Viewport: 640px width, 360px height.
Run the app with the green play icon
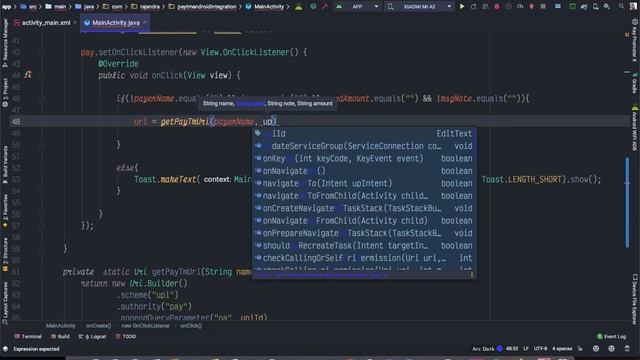tap(462, 7)
